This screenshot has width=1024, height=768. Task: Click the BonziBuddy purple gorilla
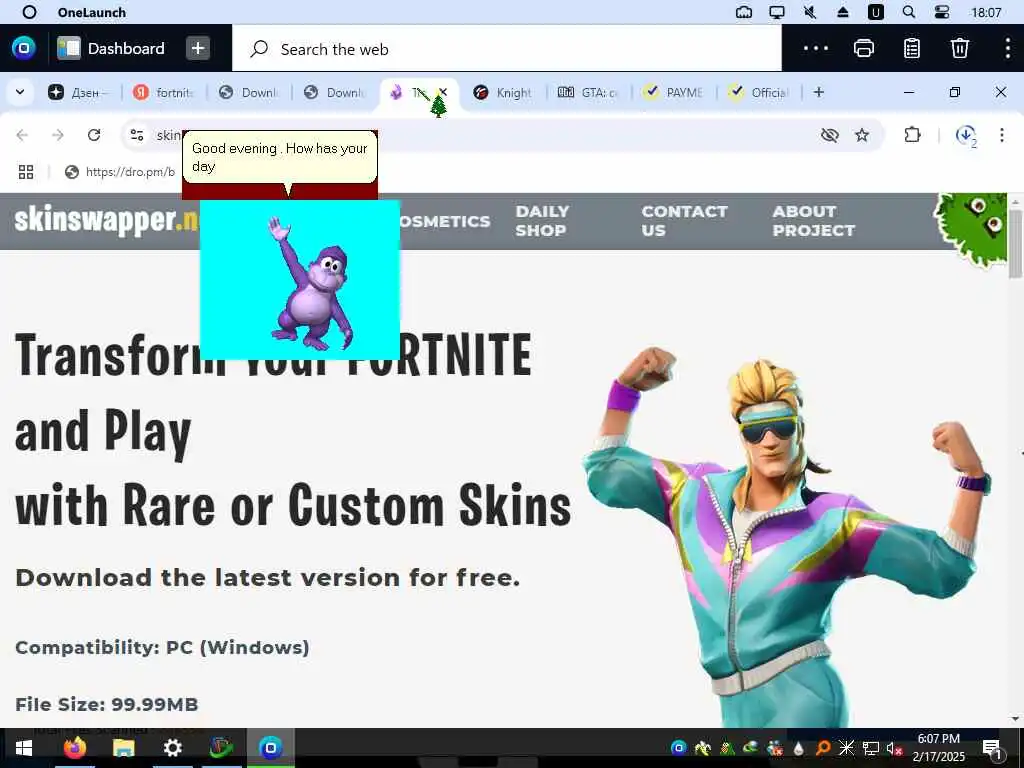312,284
